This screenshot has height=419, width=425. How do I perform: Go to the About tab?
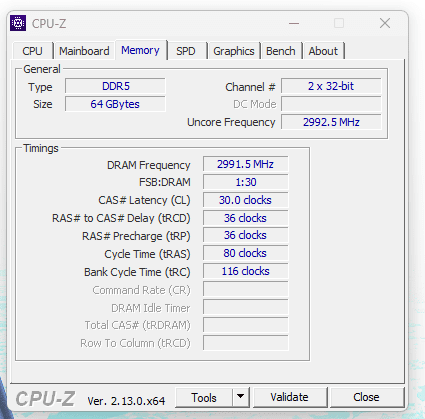click(x=323, y=51)
